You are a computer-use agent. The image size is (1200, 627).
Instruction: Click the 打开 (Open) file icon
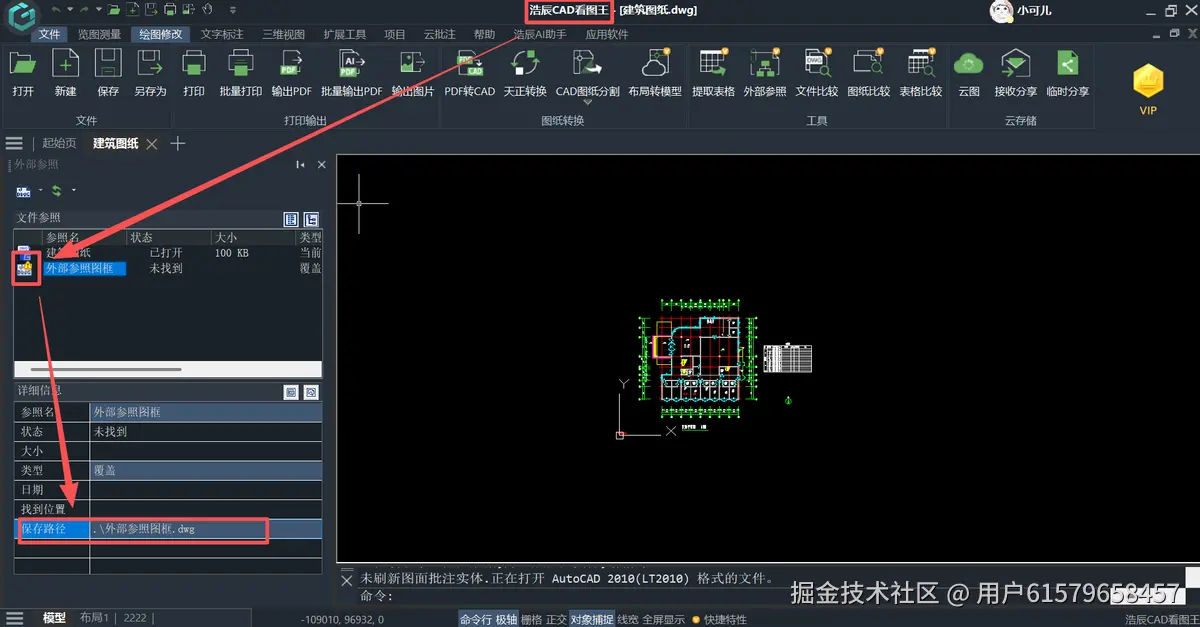point(23,64)
